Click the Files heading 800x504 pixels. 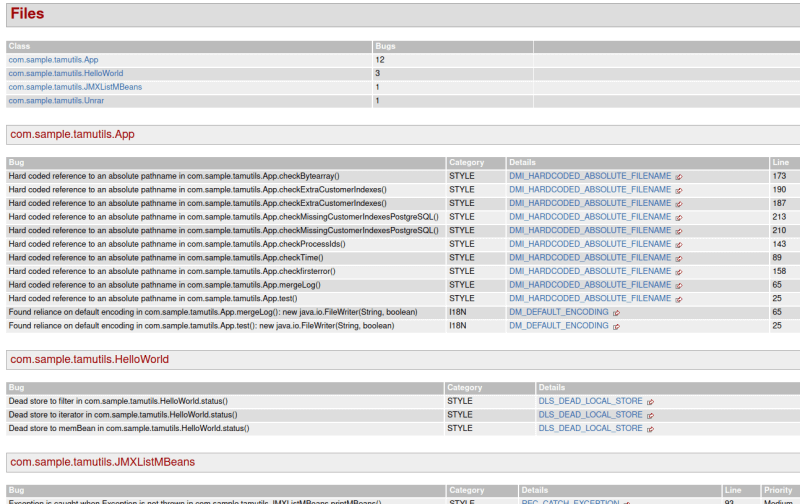click(27, 14)
